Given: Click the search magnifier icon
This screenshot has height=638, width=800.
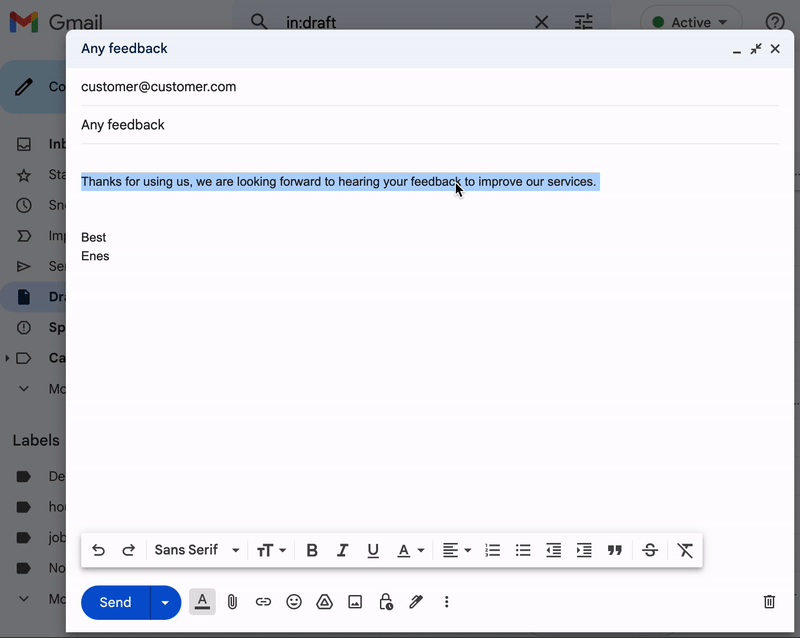Looking at the screenshot, I should click(259, 22).
